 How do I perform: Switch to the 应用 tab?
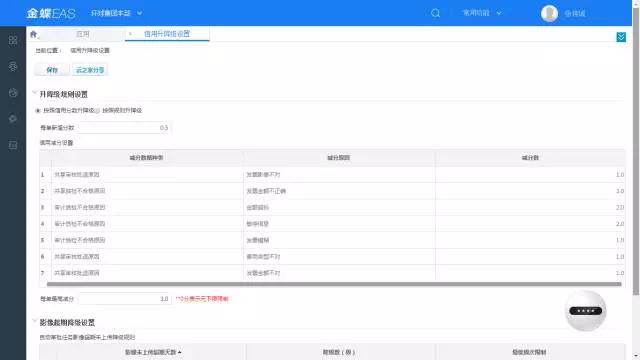click(x=83, y=34)
